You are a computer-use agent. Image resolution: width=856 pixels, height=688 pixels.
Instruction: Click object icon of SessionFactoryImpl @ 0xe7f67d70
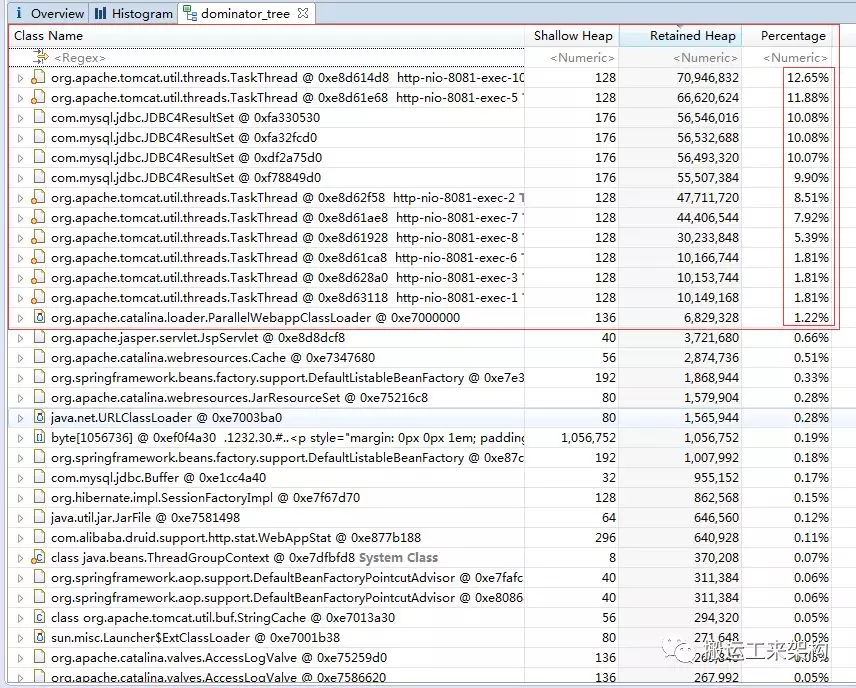pyautogui.click(x=39, y=497)
